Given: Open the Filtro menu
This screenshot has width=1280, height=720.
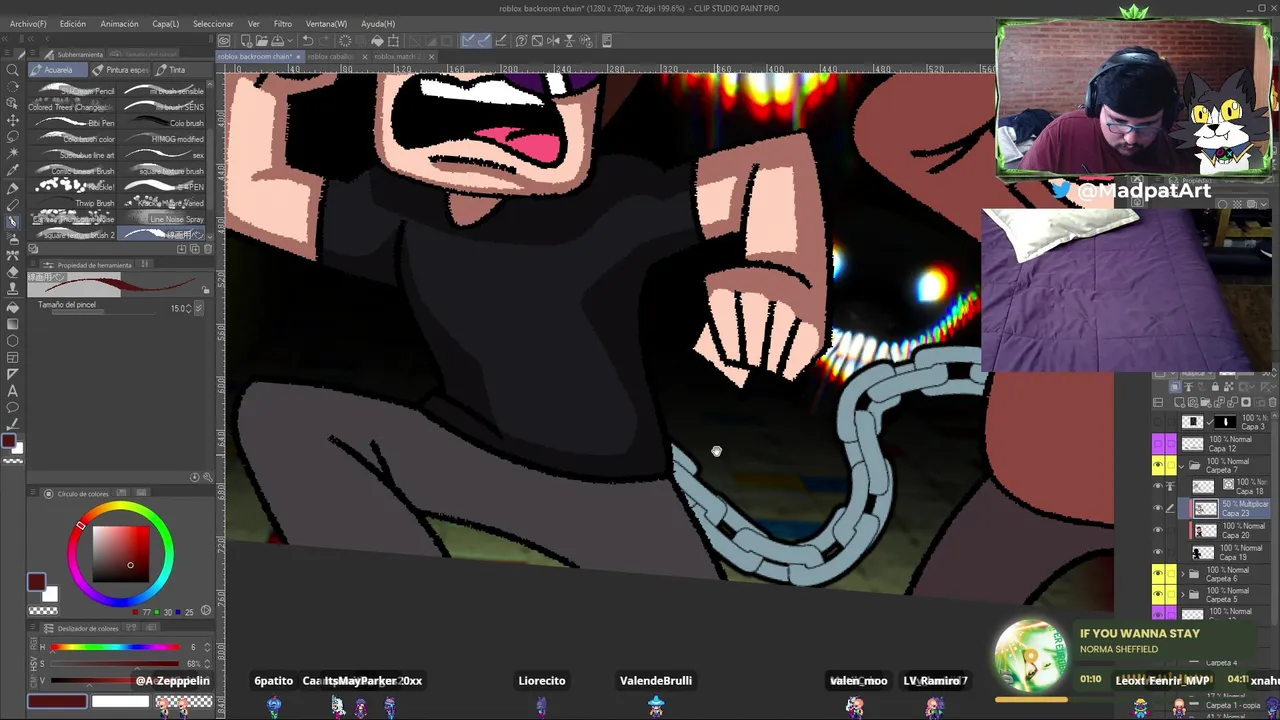Looking at the screenshot, I should pos(283,23).
